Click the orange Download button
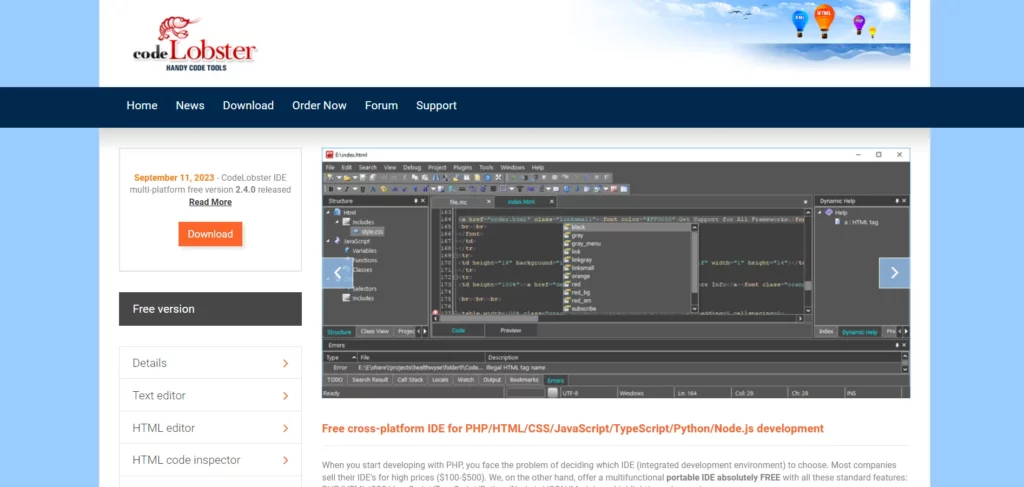The width and height of the screenshot is (1024, 487). [x=210, y=234]
